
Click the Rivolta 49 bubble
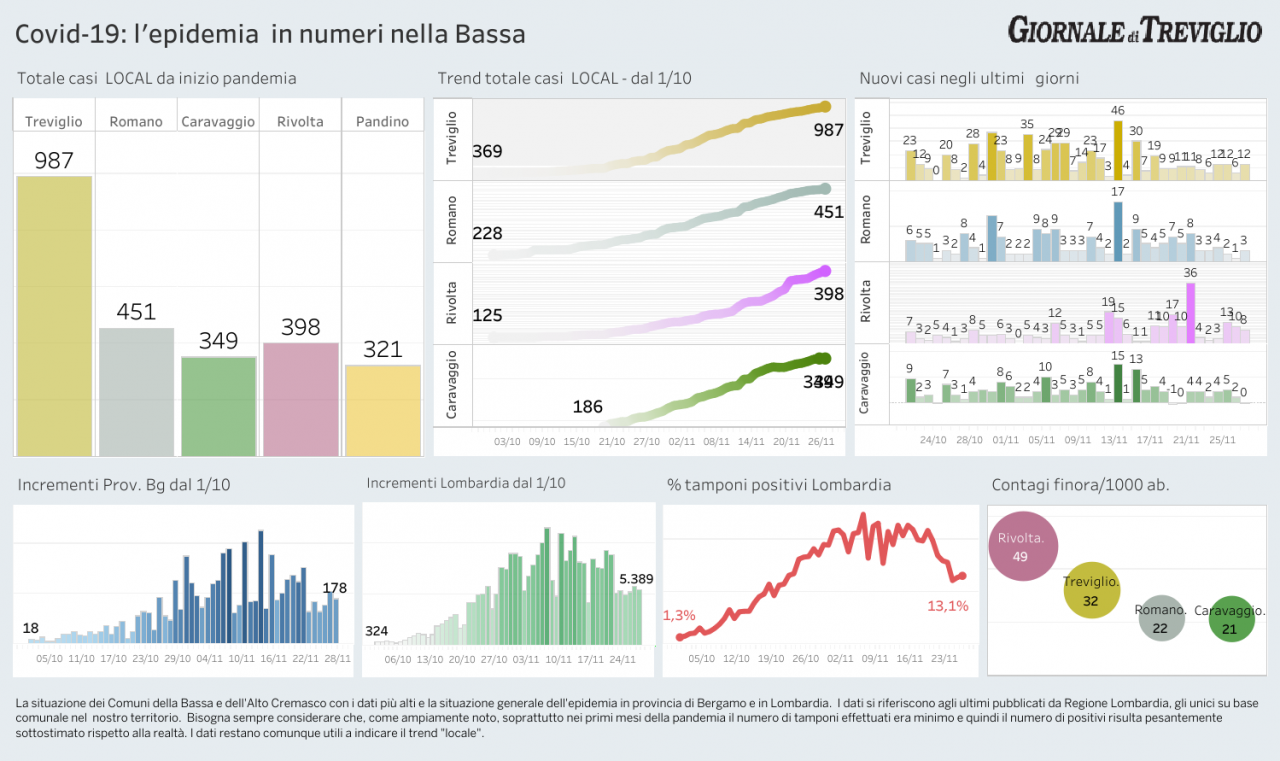(x=1021, y=546)
